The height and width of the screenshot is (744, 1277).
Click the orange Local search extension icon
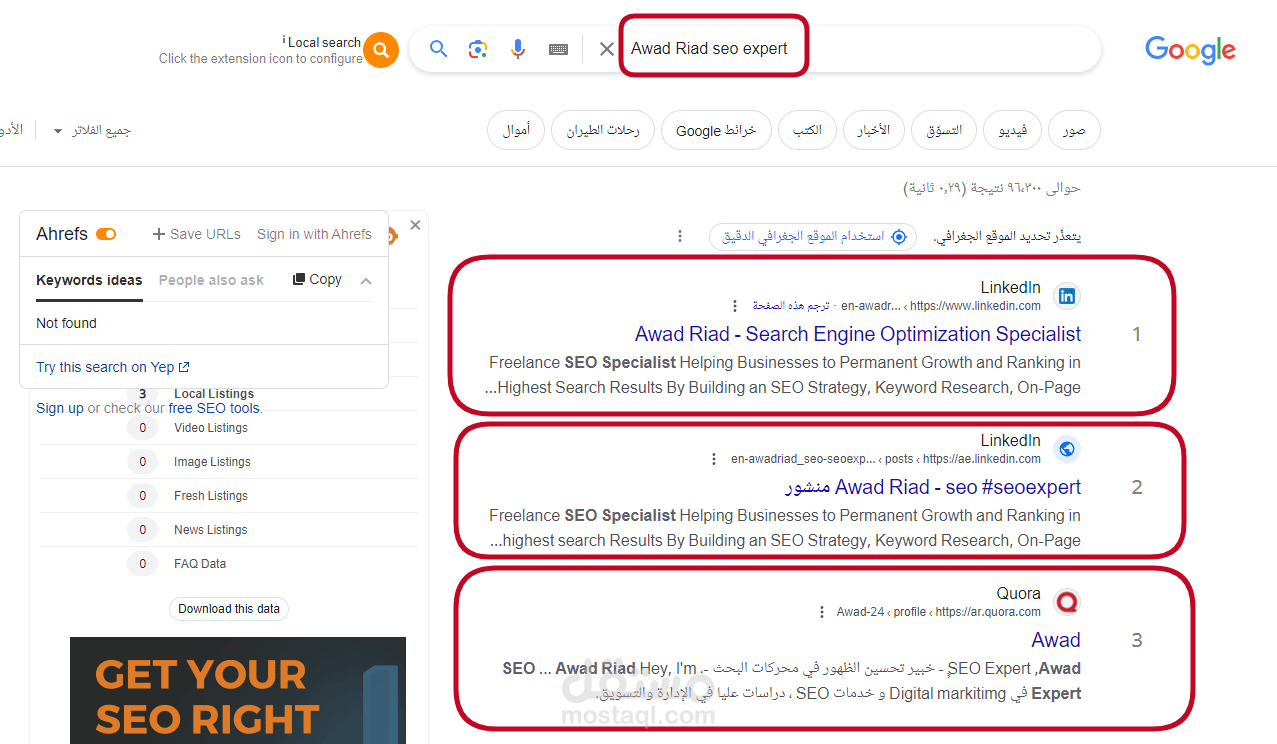380,49
